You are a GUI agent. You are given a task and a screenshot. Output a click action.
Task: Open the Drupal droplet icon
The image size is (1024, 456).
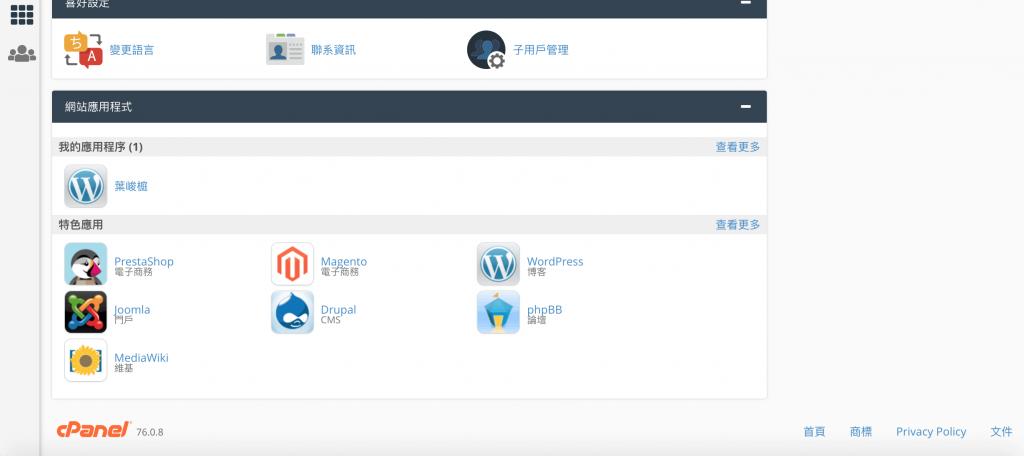pos(292,312)
